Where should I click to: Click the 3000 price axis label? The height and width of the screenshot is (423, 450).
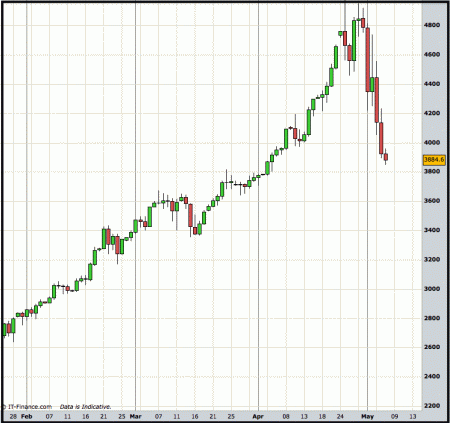click(x=432, y=289)
